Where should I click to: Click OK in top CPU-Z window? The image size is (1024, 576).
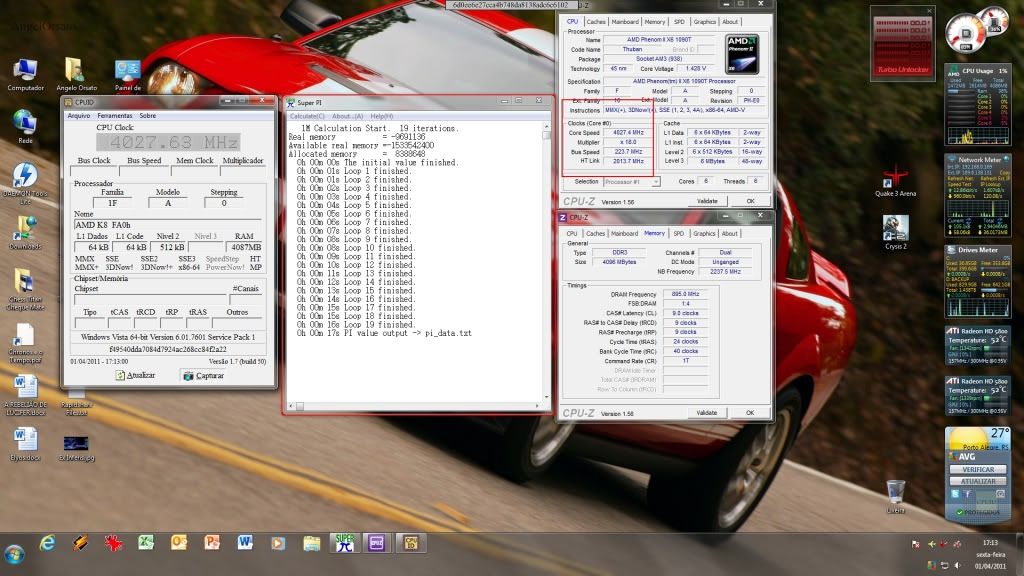750,201
